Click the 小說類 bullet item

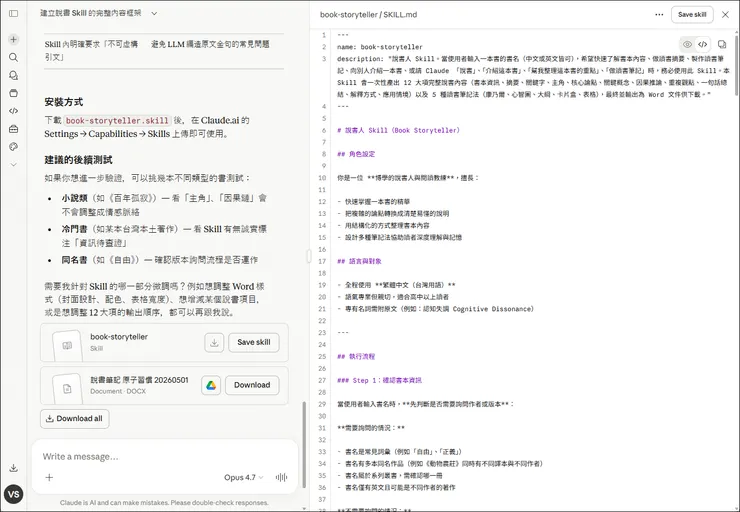164,205
